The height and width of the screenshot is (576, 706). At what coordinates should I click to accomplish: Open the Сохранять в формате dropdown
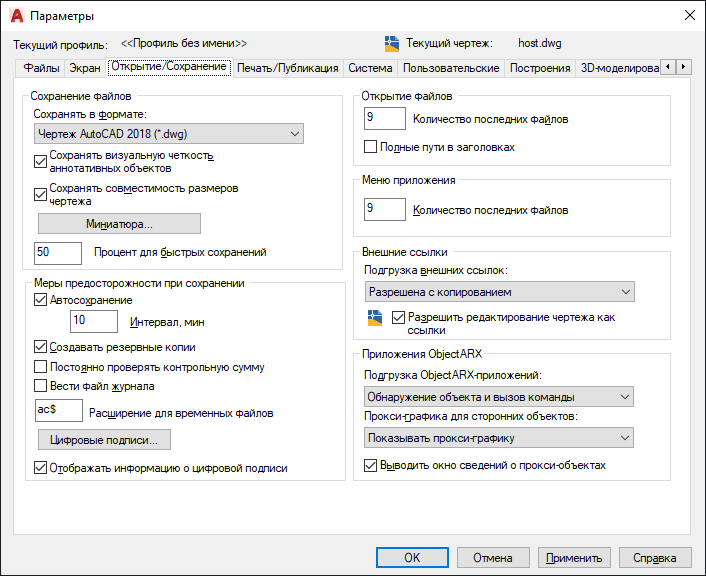click(x=168, y=133)
